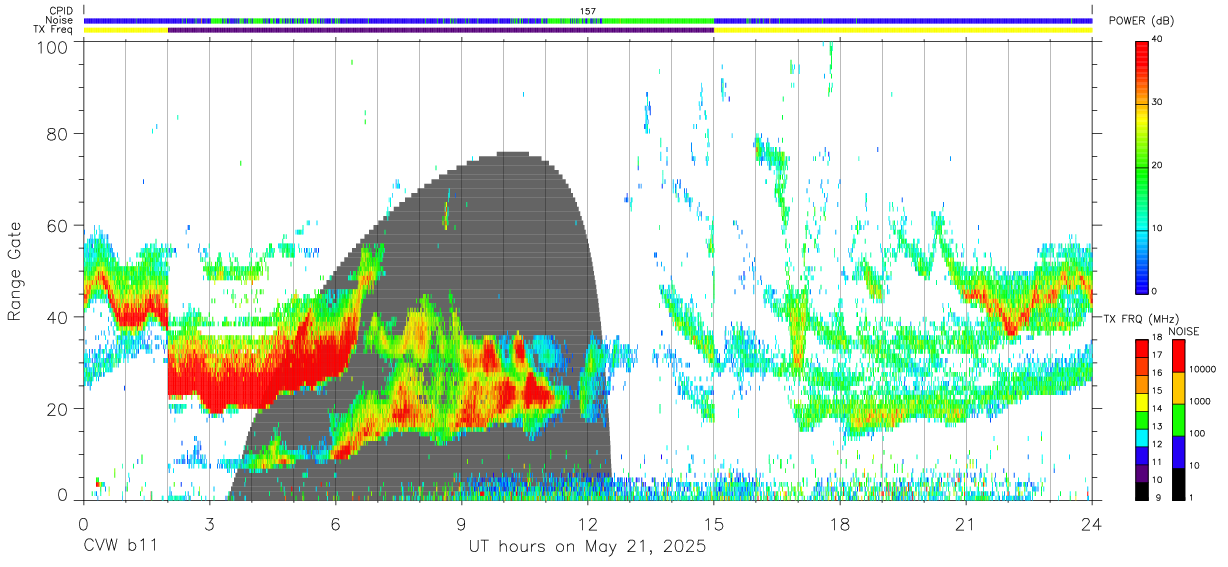Click the yellow TX Freq bar after 15 UT

(903, 30)
